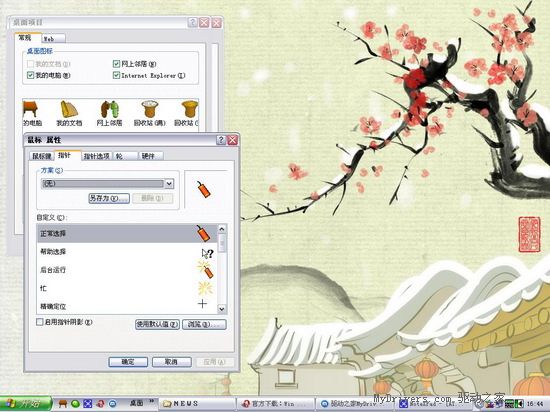550x412 pixels.
Task: Click NEWS folder taskbar button
Action: click(x=196, y=404)
